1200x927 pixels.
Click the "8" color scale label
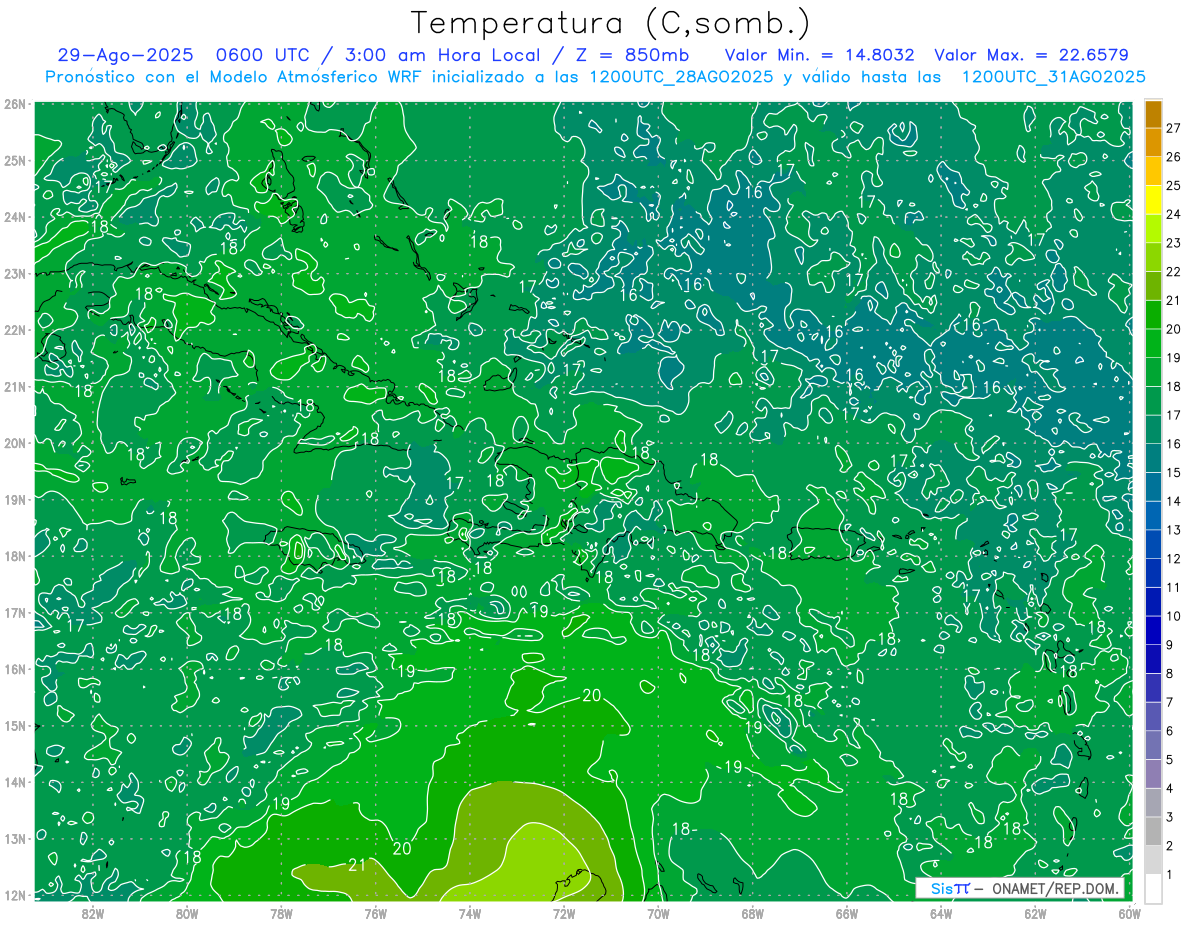(1170, 673)
